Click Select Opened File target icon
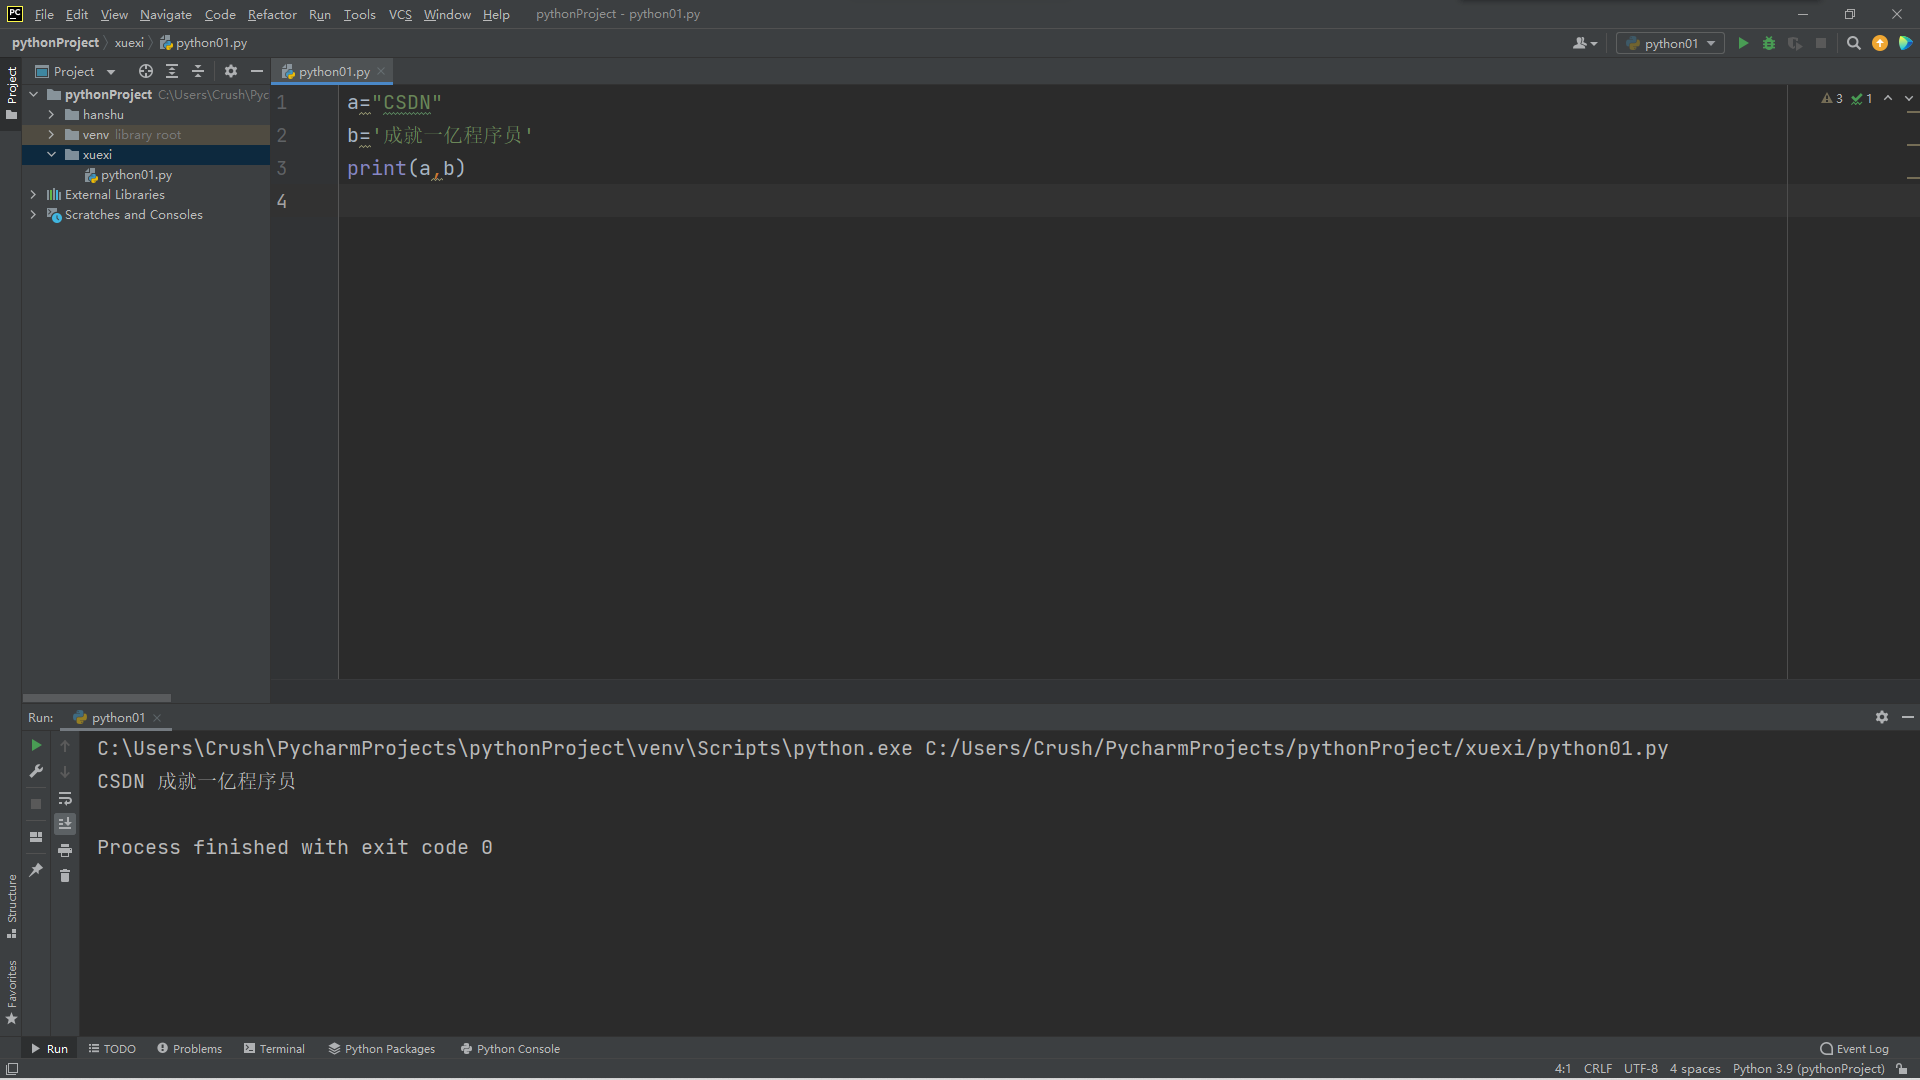The height and width of the screenshot is (1080, 1920). pos(146,71)
